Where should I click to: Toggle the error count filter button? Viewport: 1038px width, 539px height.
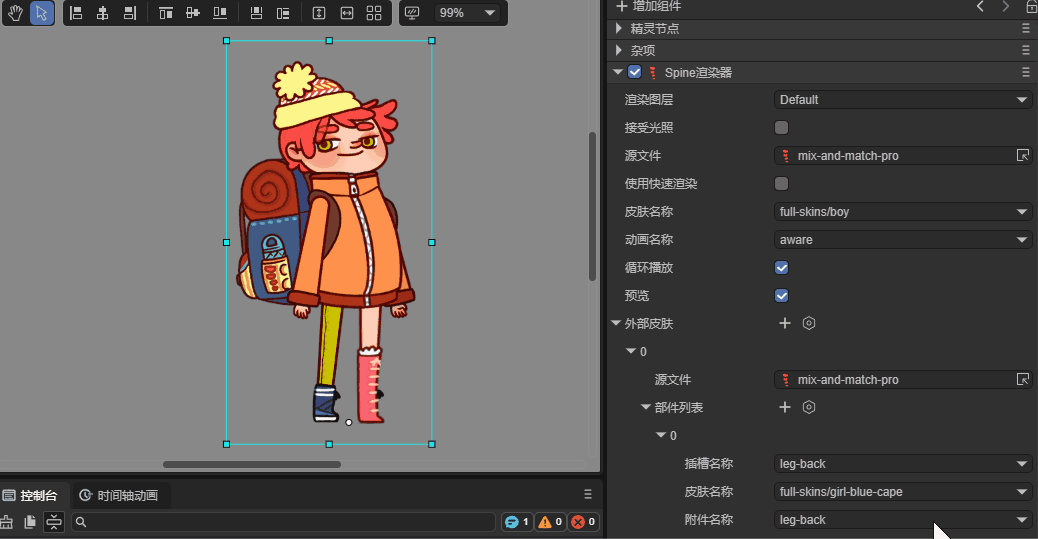pos(583,522)
